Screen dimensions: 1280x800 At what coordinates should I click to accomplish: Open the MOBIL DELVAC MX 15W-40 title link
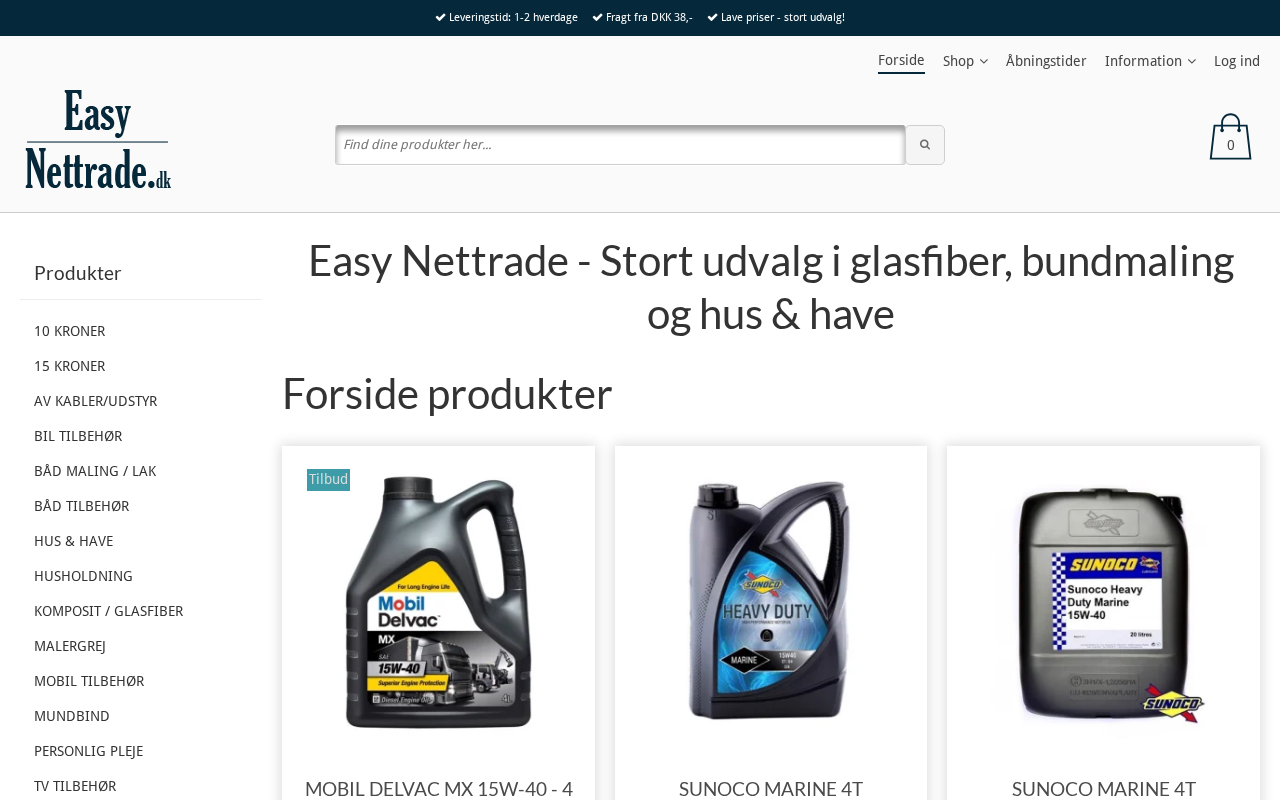click(x=439, y=788)
